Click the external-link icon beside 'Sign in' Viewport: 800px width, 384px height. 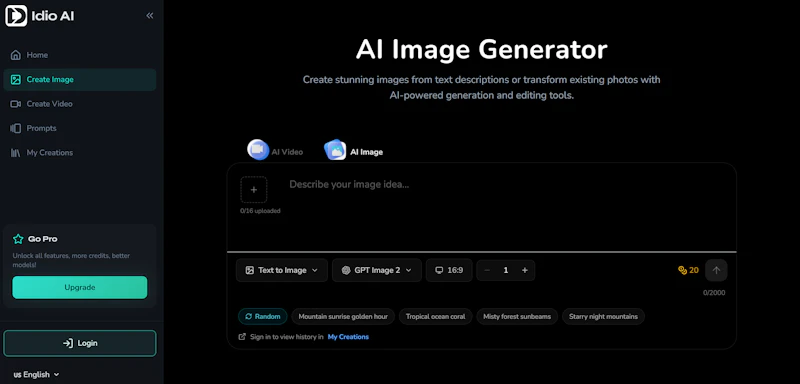242,337
